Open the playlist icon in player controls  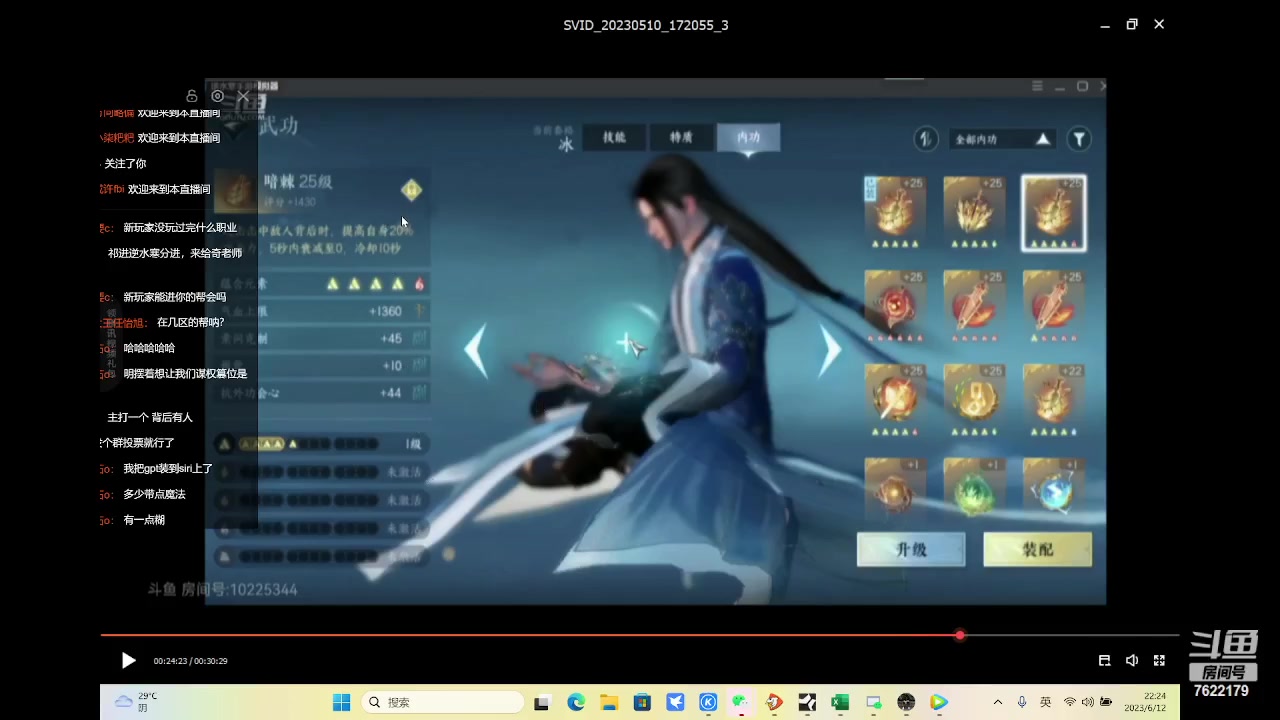pos(1104,660)
